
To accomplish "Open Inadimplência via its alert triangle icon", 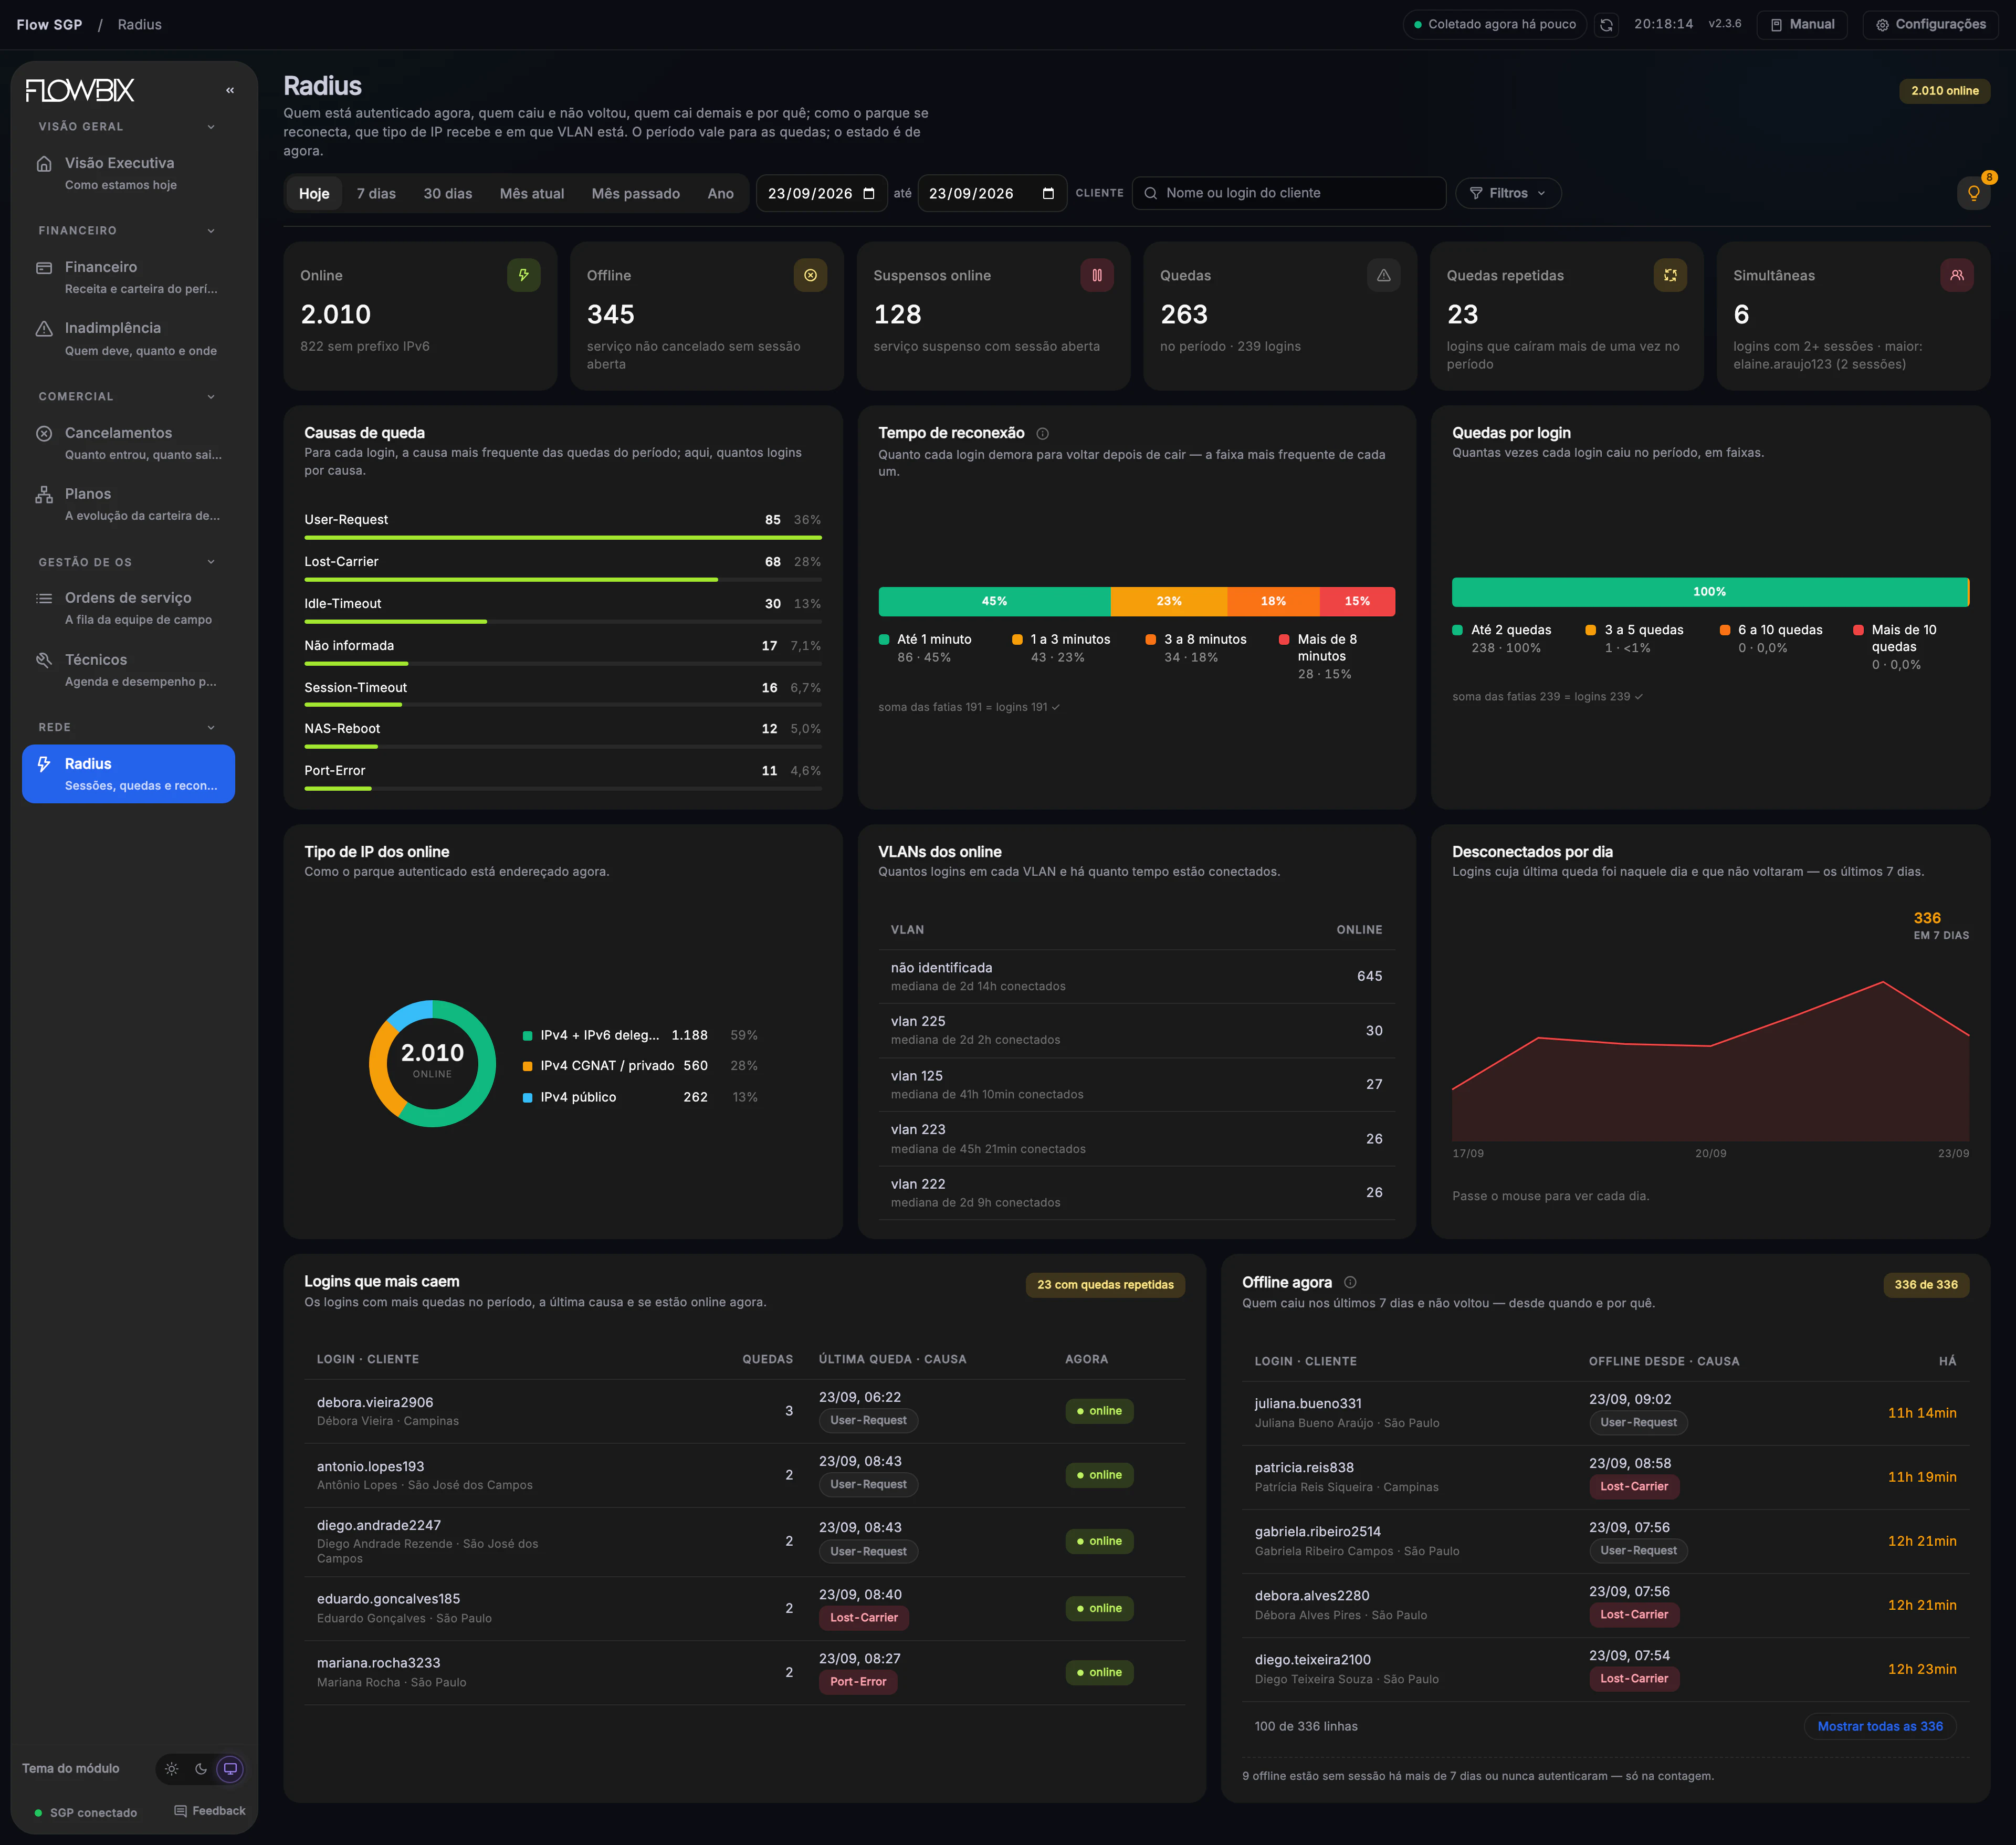I will click(44, 329).
